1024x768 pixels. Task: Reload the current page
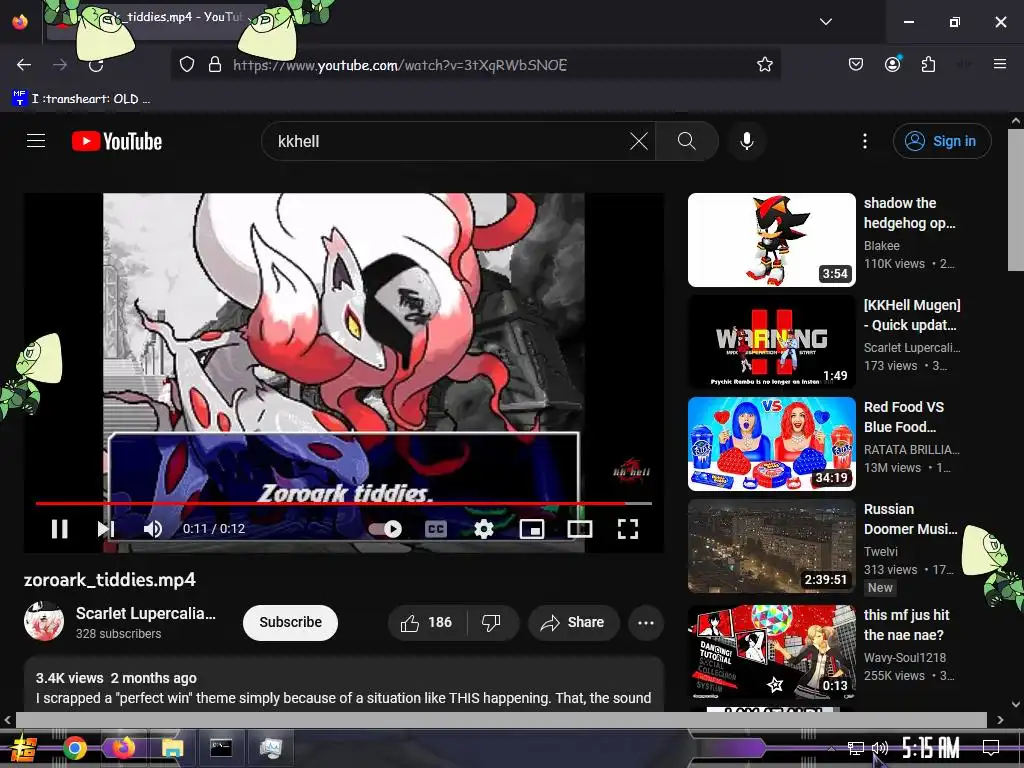point(96,65)
